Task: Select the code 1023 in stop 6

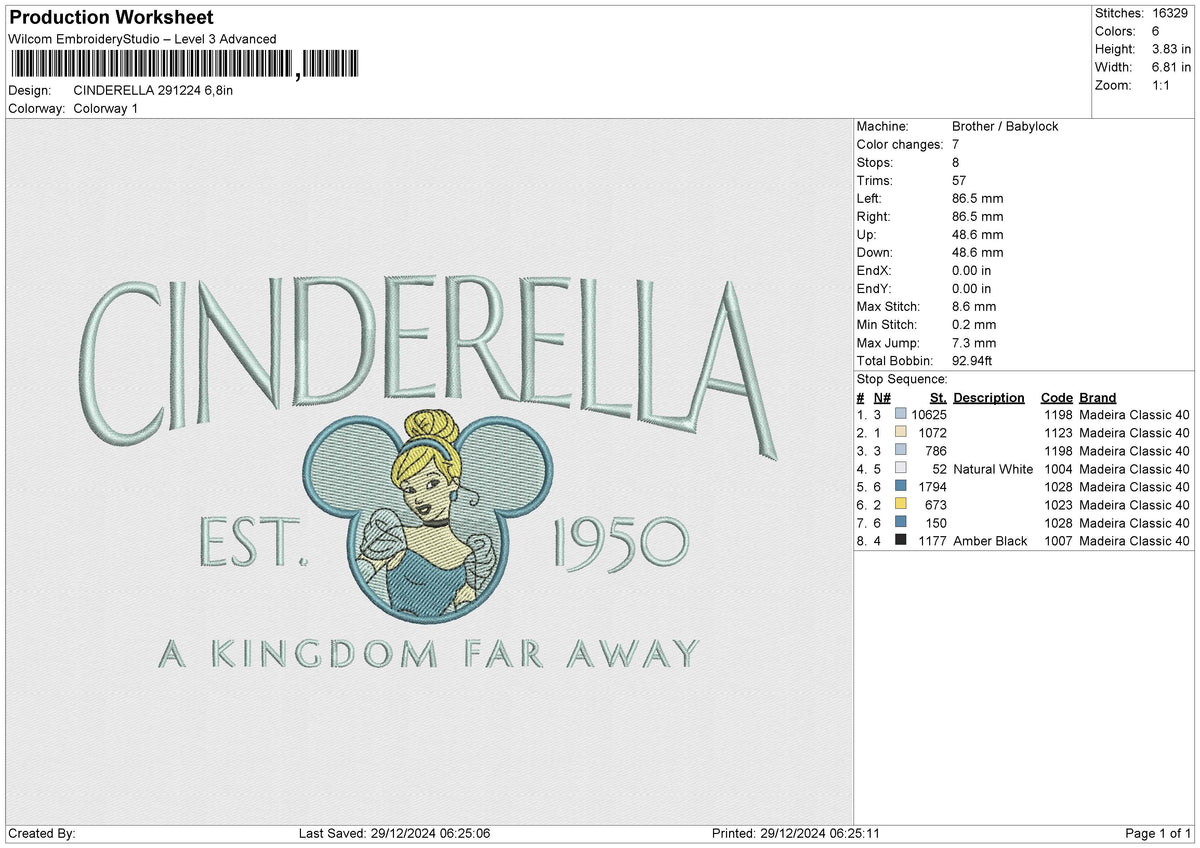Action: [x=1059, y=505]
